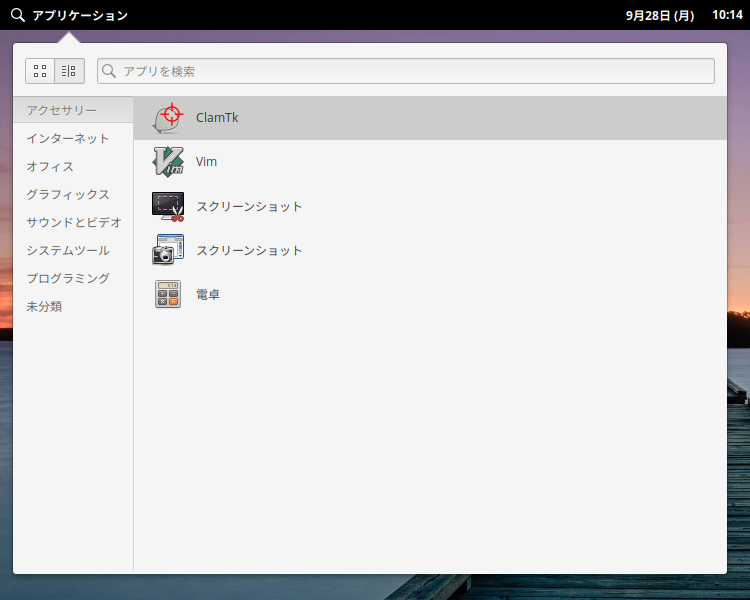Click the panel search magnifier icon
The image size is (750, 600).
18,15
